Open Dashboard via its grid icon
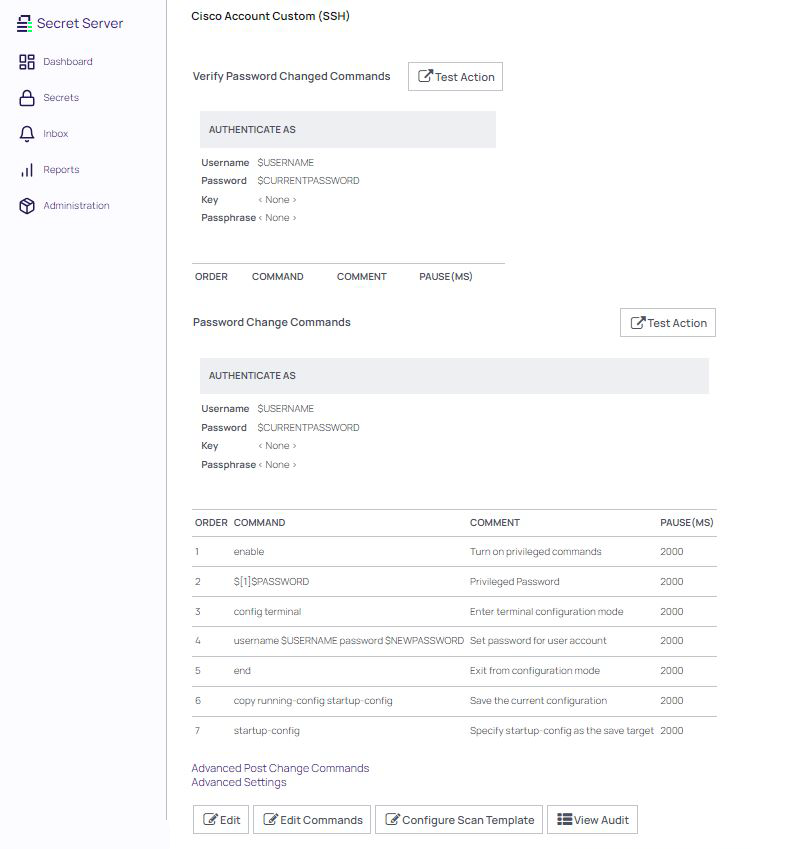The height and width of the screenshot is (849, 801). click(27, 62)
